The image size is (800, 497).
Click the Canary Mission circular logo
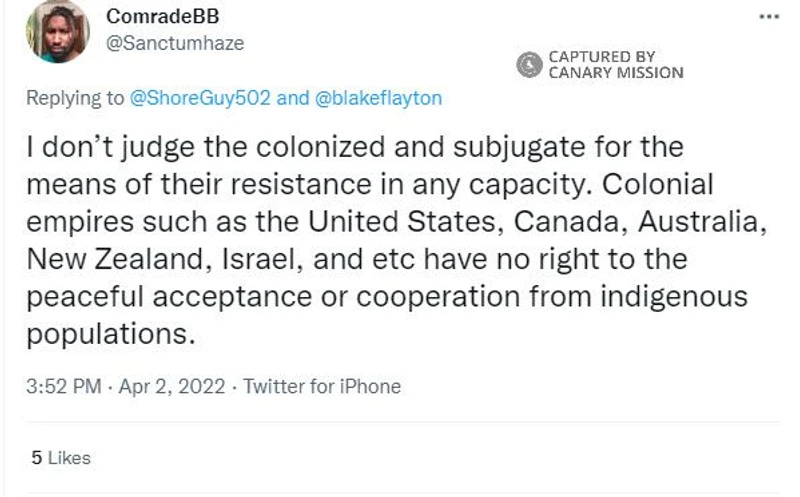pyautogui.click(x=529, y=65)
